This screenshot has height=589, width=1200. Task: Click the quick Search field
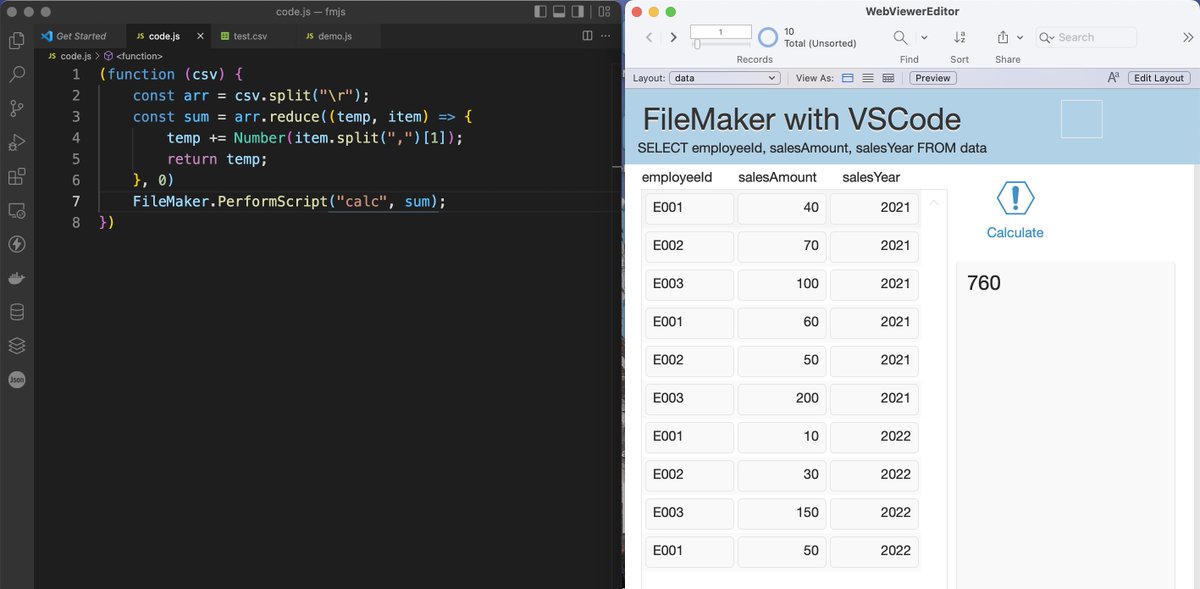click(x=1086, y=37)
